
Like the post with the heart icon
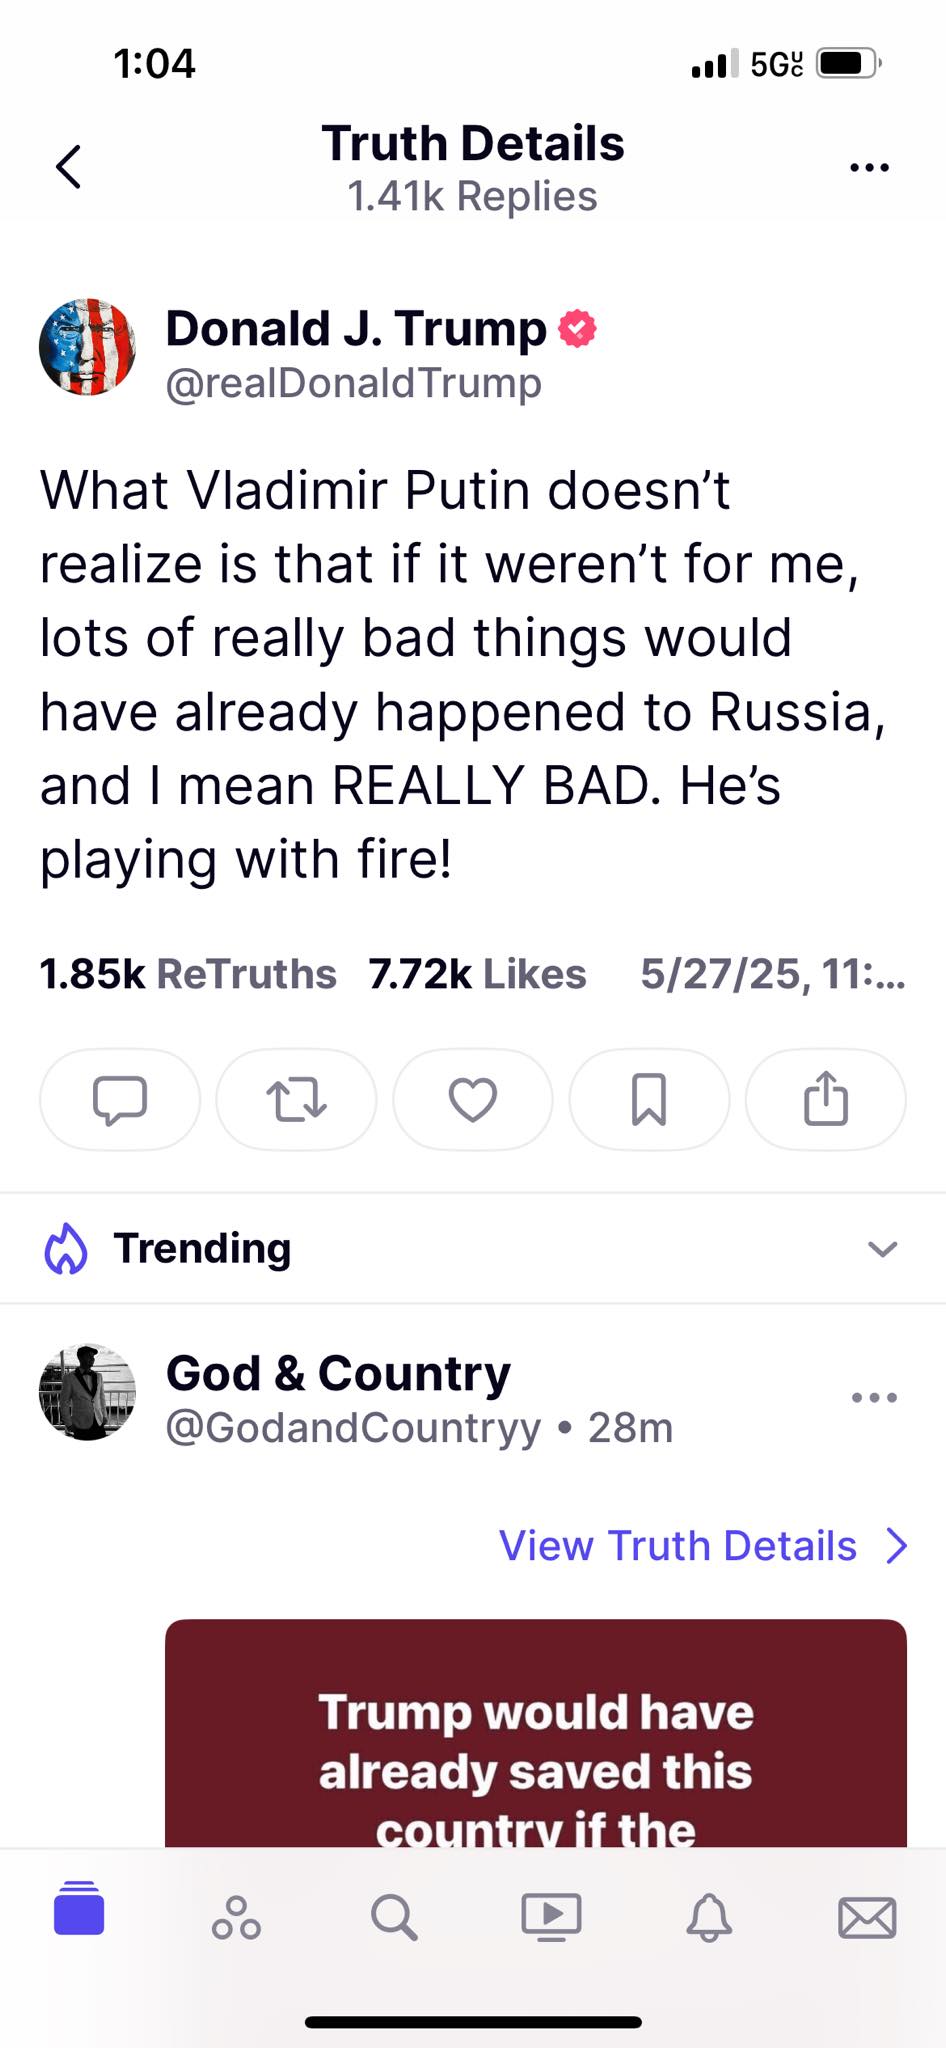pyautogui.click(x=473, y=1100)
